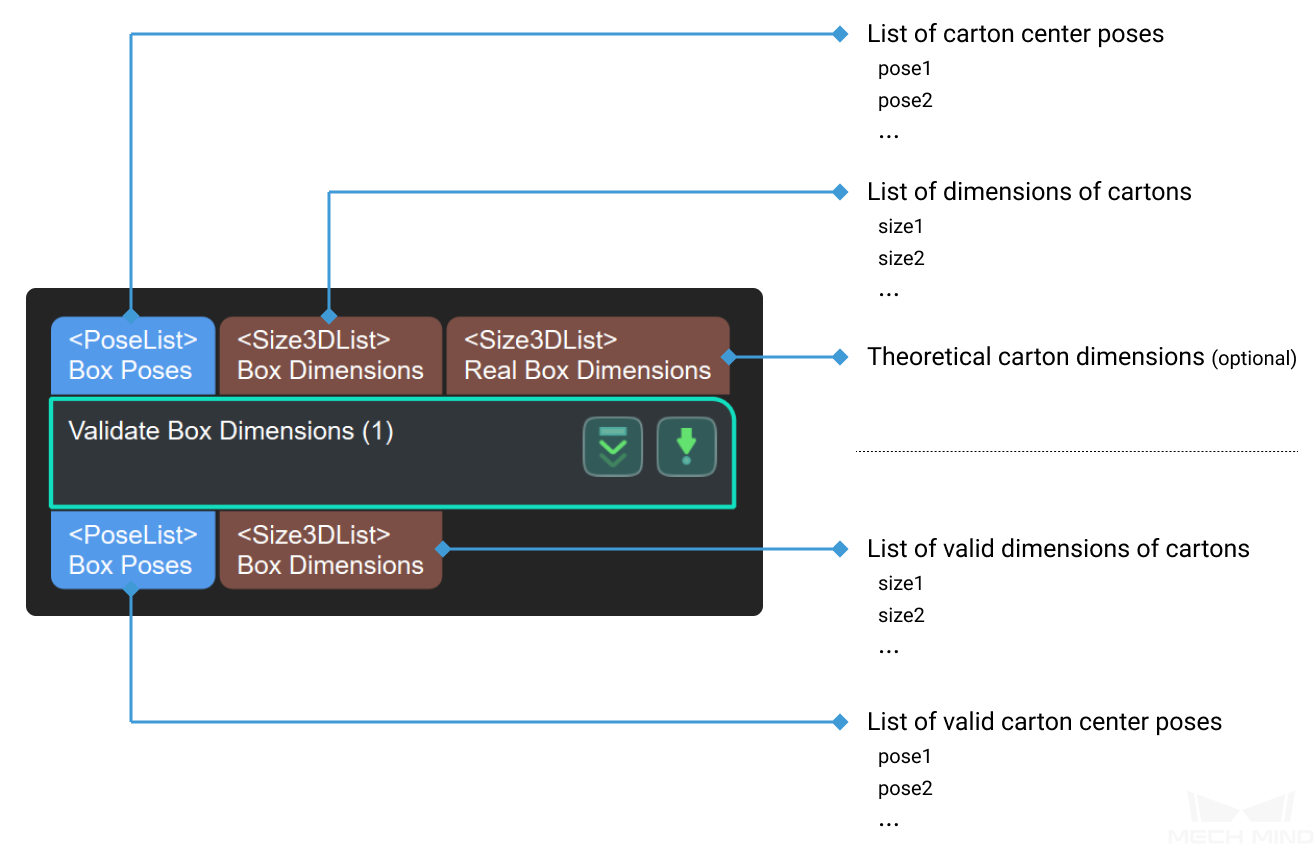Click the text 'List of carton center poses'
Viewport: 1316px width, 848px height.
1015,34
